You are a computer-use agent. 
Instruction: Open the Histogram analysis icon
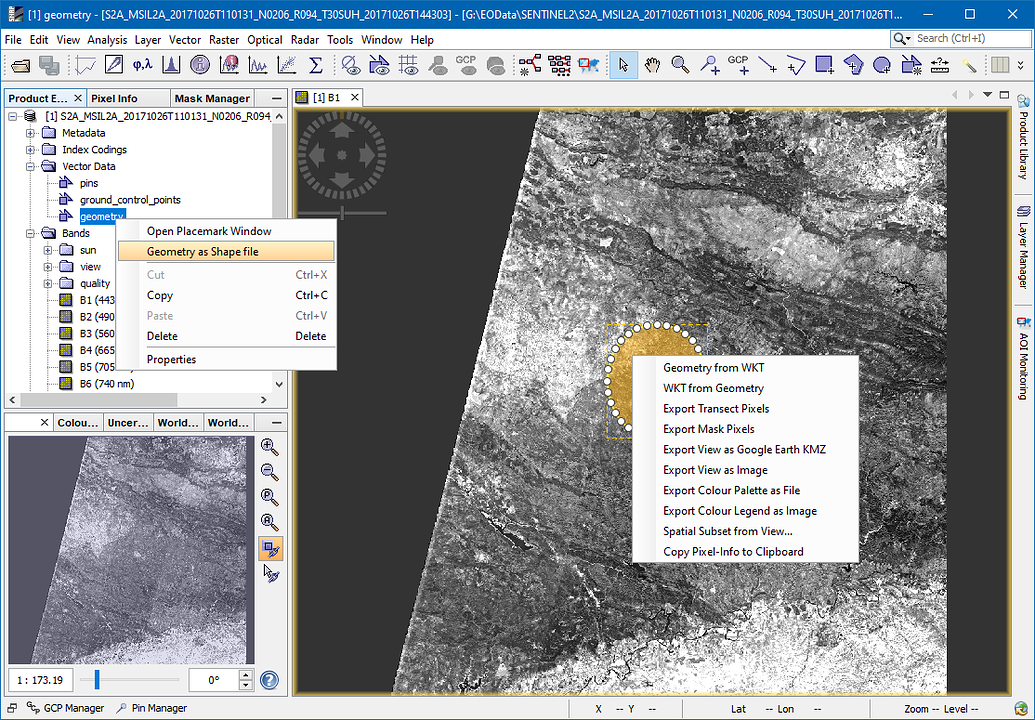(x=169, y=63)
